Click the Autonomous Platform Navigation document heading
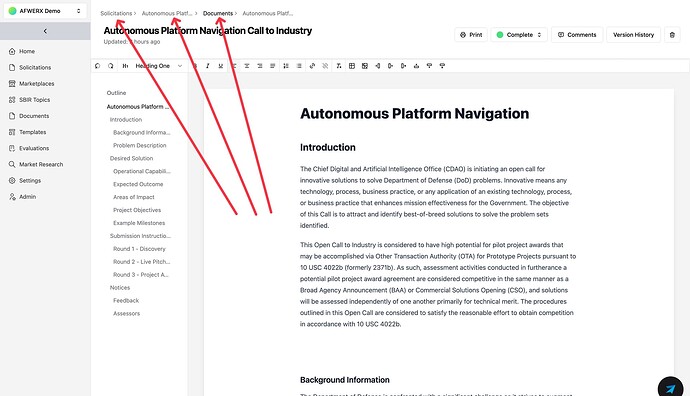 pos(415,114)
